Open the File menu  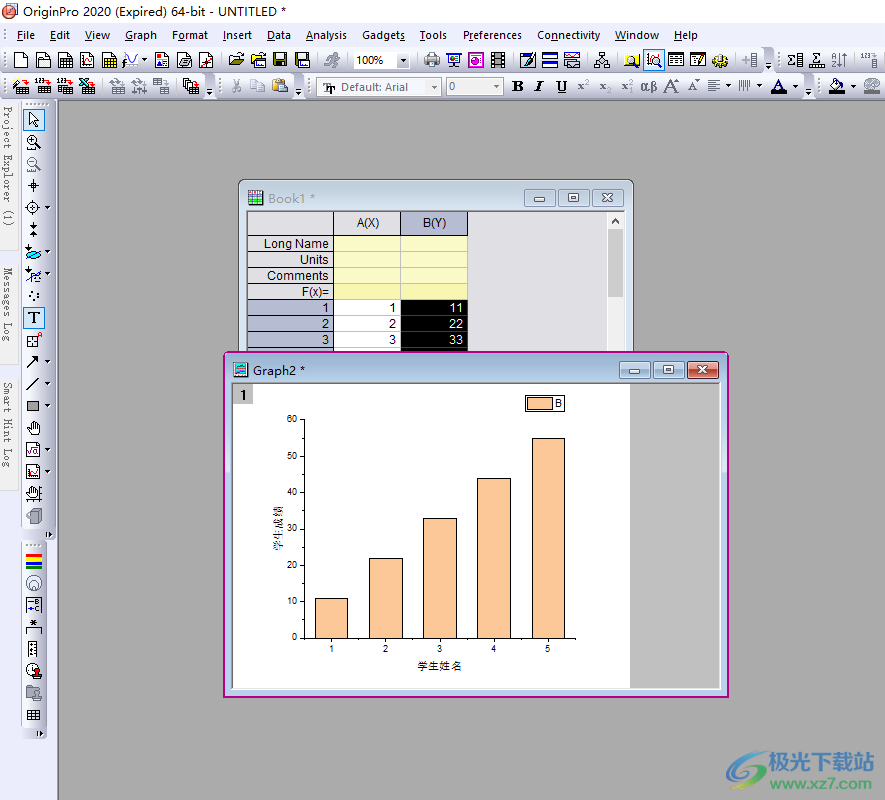[x=25, y=35]
